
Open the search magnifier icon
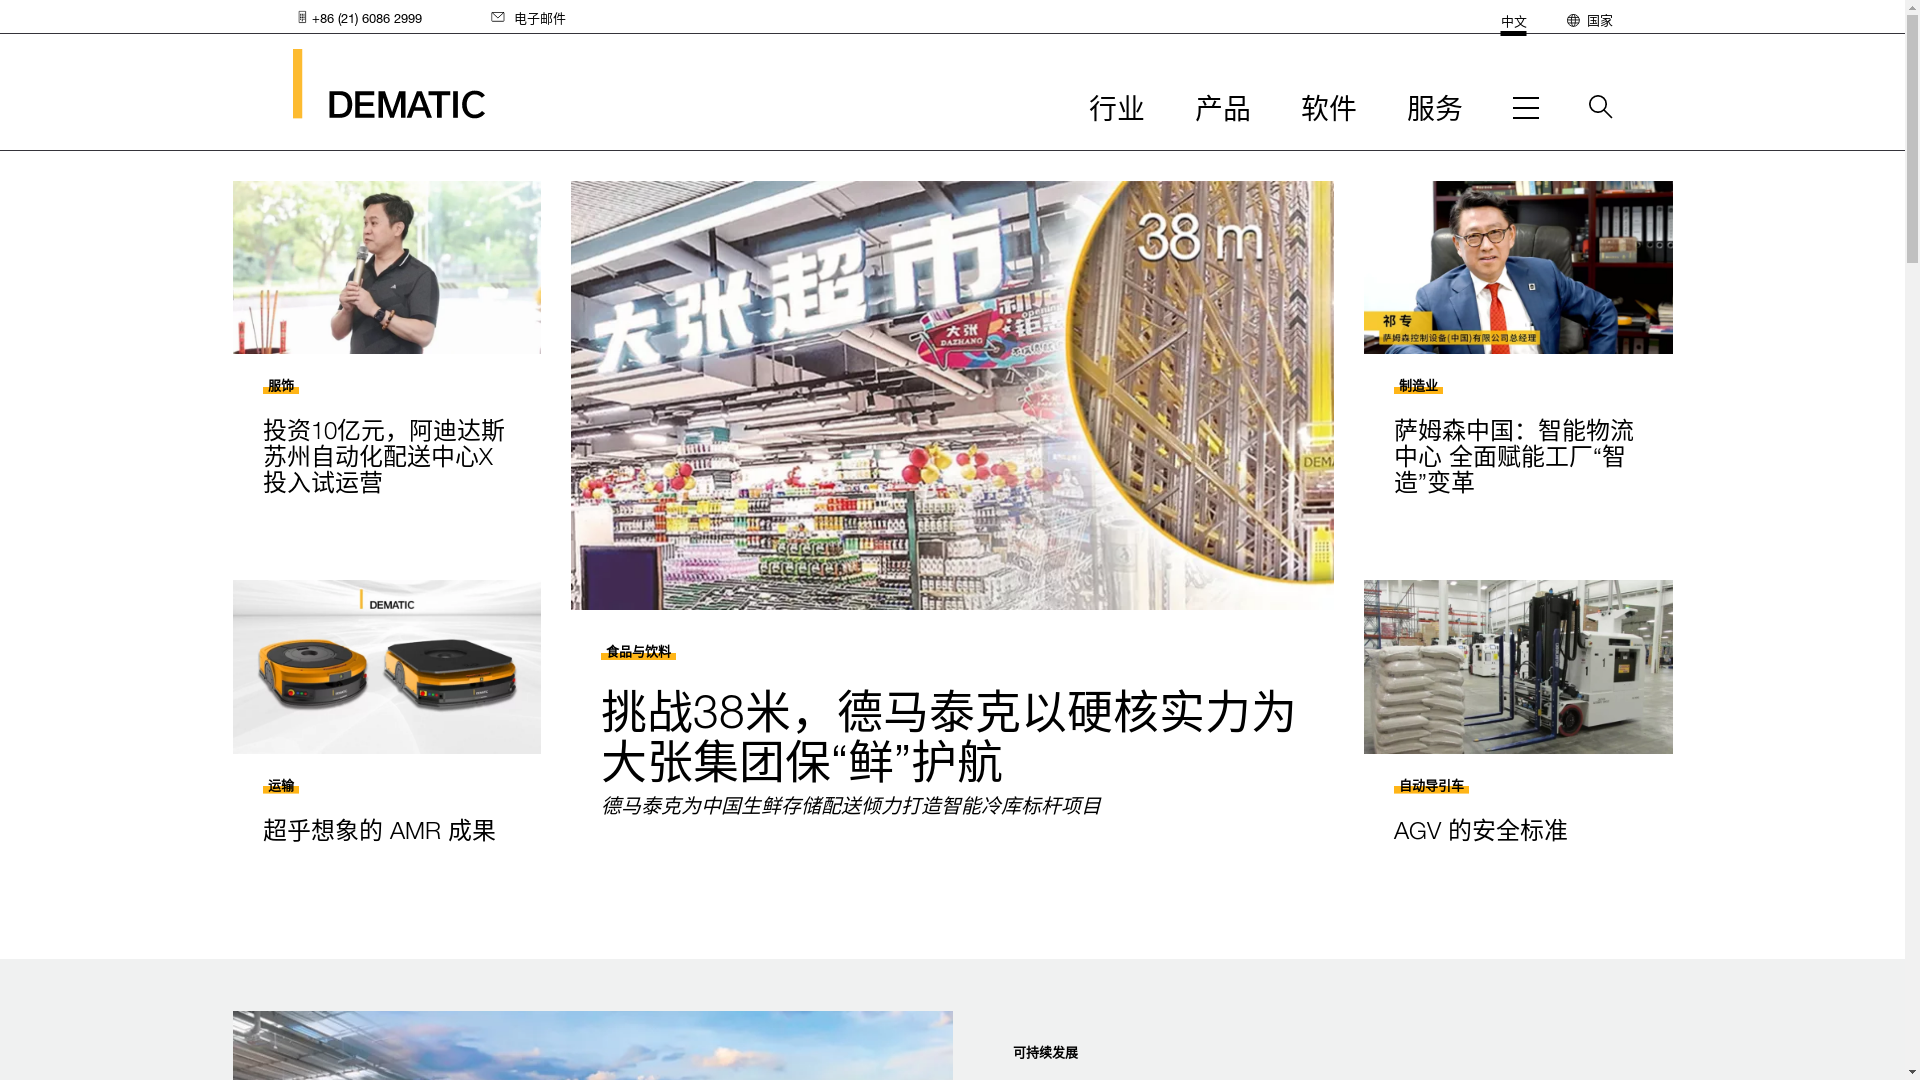tap(1600, 106)
